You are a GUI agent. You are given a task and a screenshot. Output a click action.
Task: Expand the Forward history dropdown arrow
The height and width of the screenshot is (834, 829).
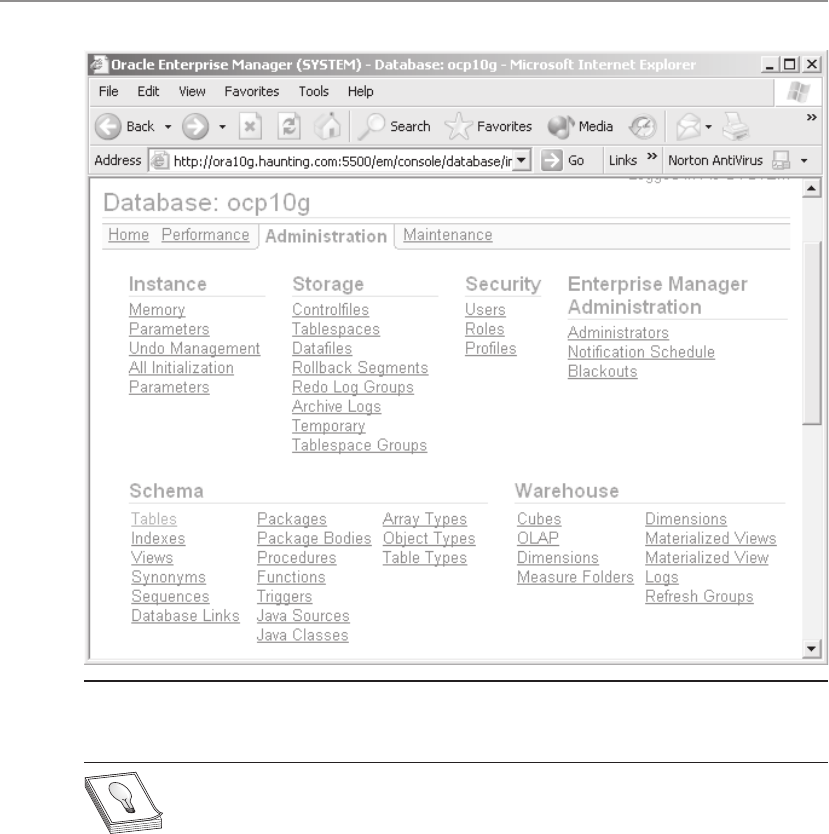pos(222,127)
